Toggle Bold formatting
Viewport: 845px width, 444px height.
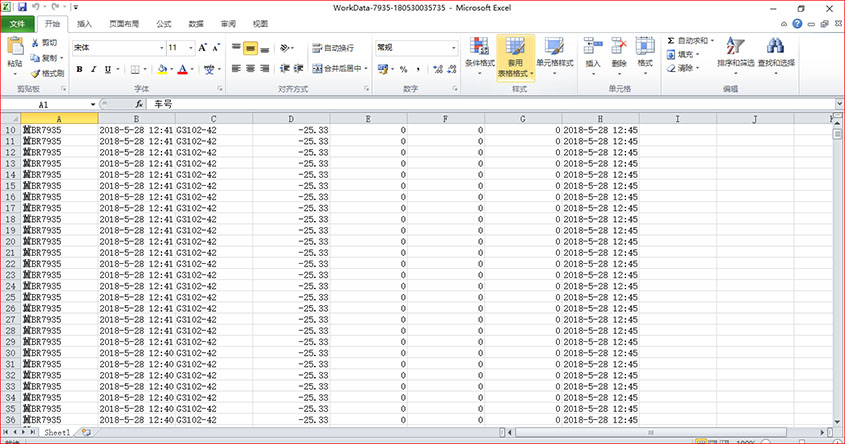(80, 69)
